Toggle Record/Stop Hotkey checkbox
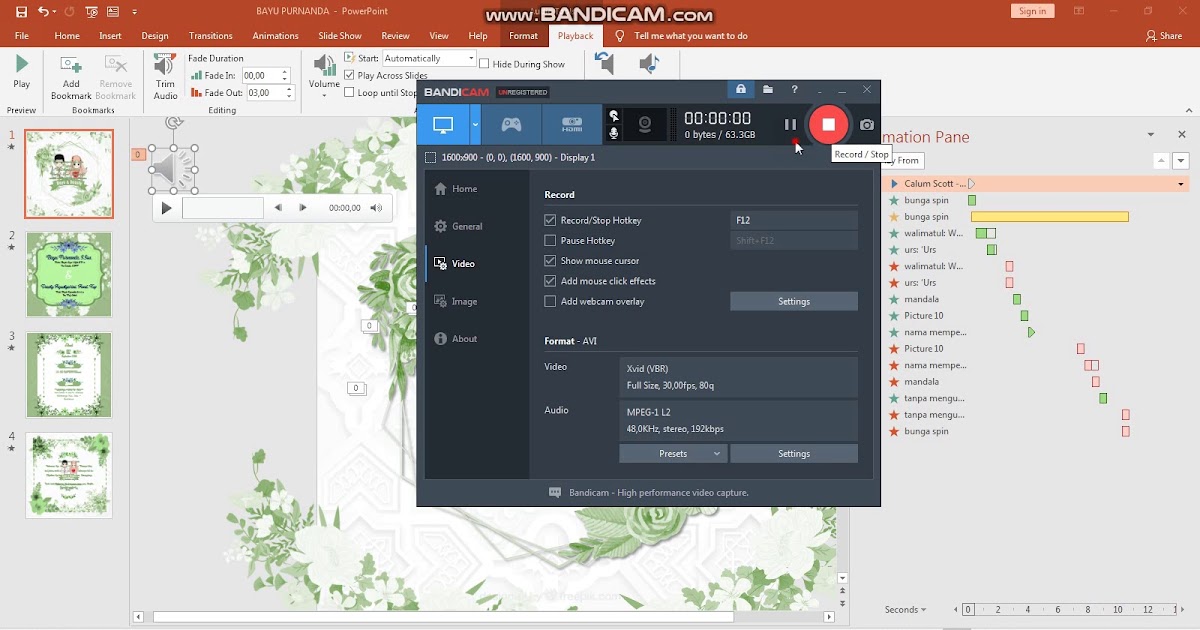The width and height of the screenshot is (1200, 630). pos(550,220)
